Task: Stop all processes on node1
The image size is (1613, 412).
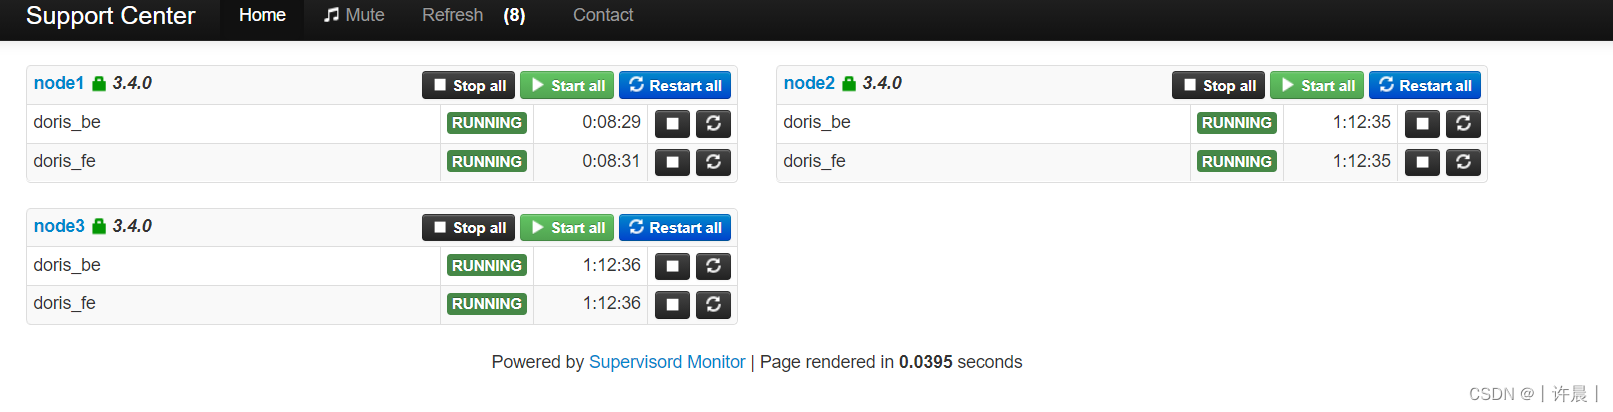Action: click(469, 86)
